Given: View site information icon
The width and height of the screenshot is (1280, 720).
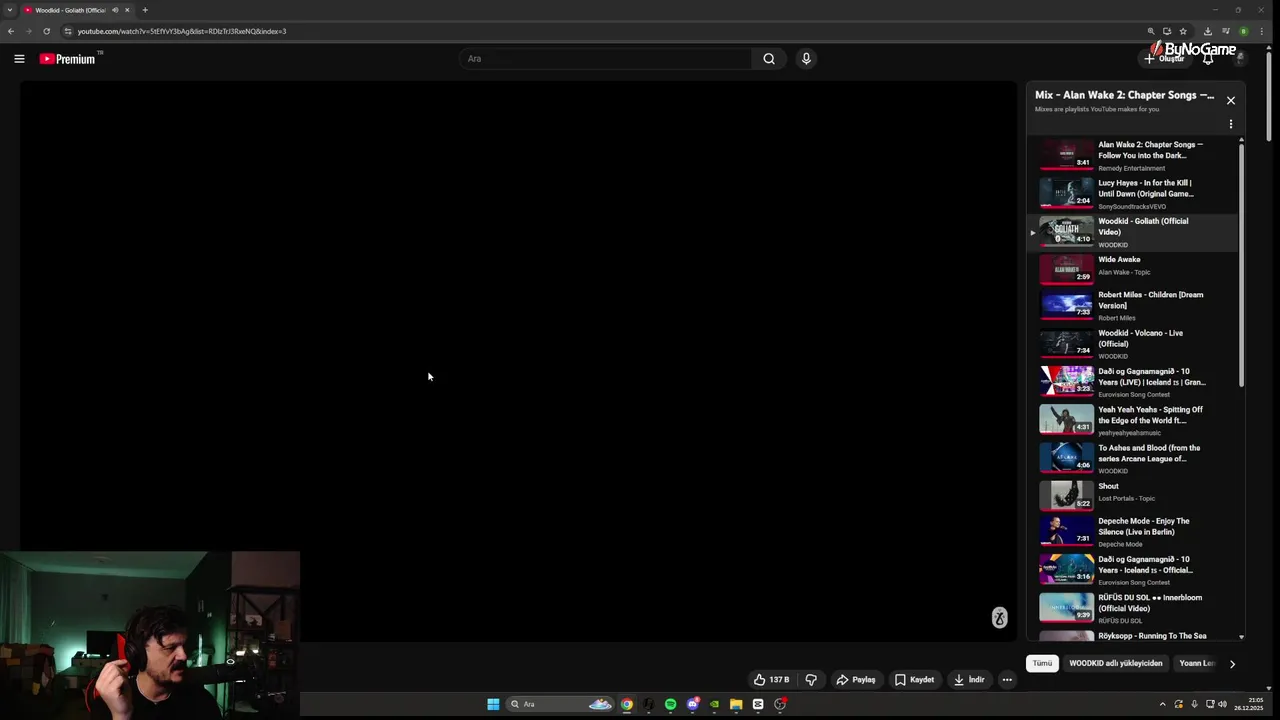Looking at the screenshot, I should point(68,31).
